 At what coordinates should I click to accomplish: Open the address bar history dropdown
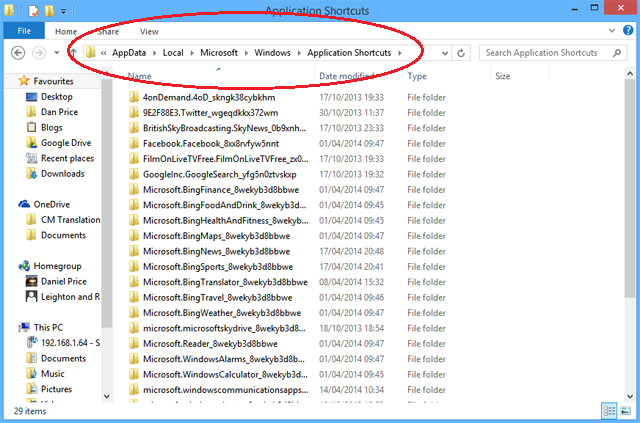(x=445, y=53)
